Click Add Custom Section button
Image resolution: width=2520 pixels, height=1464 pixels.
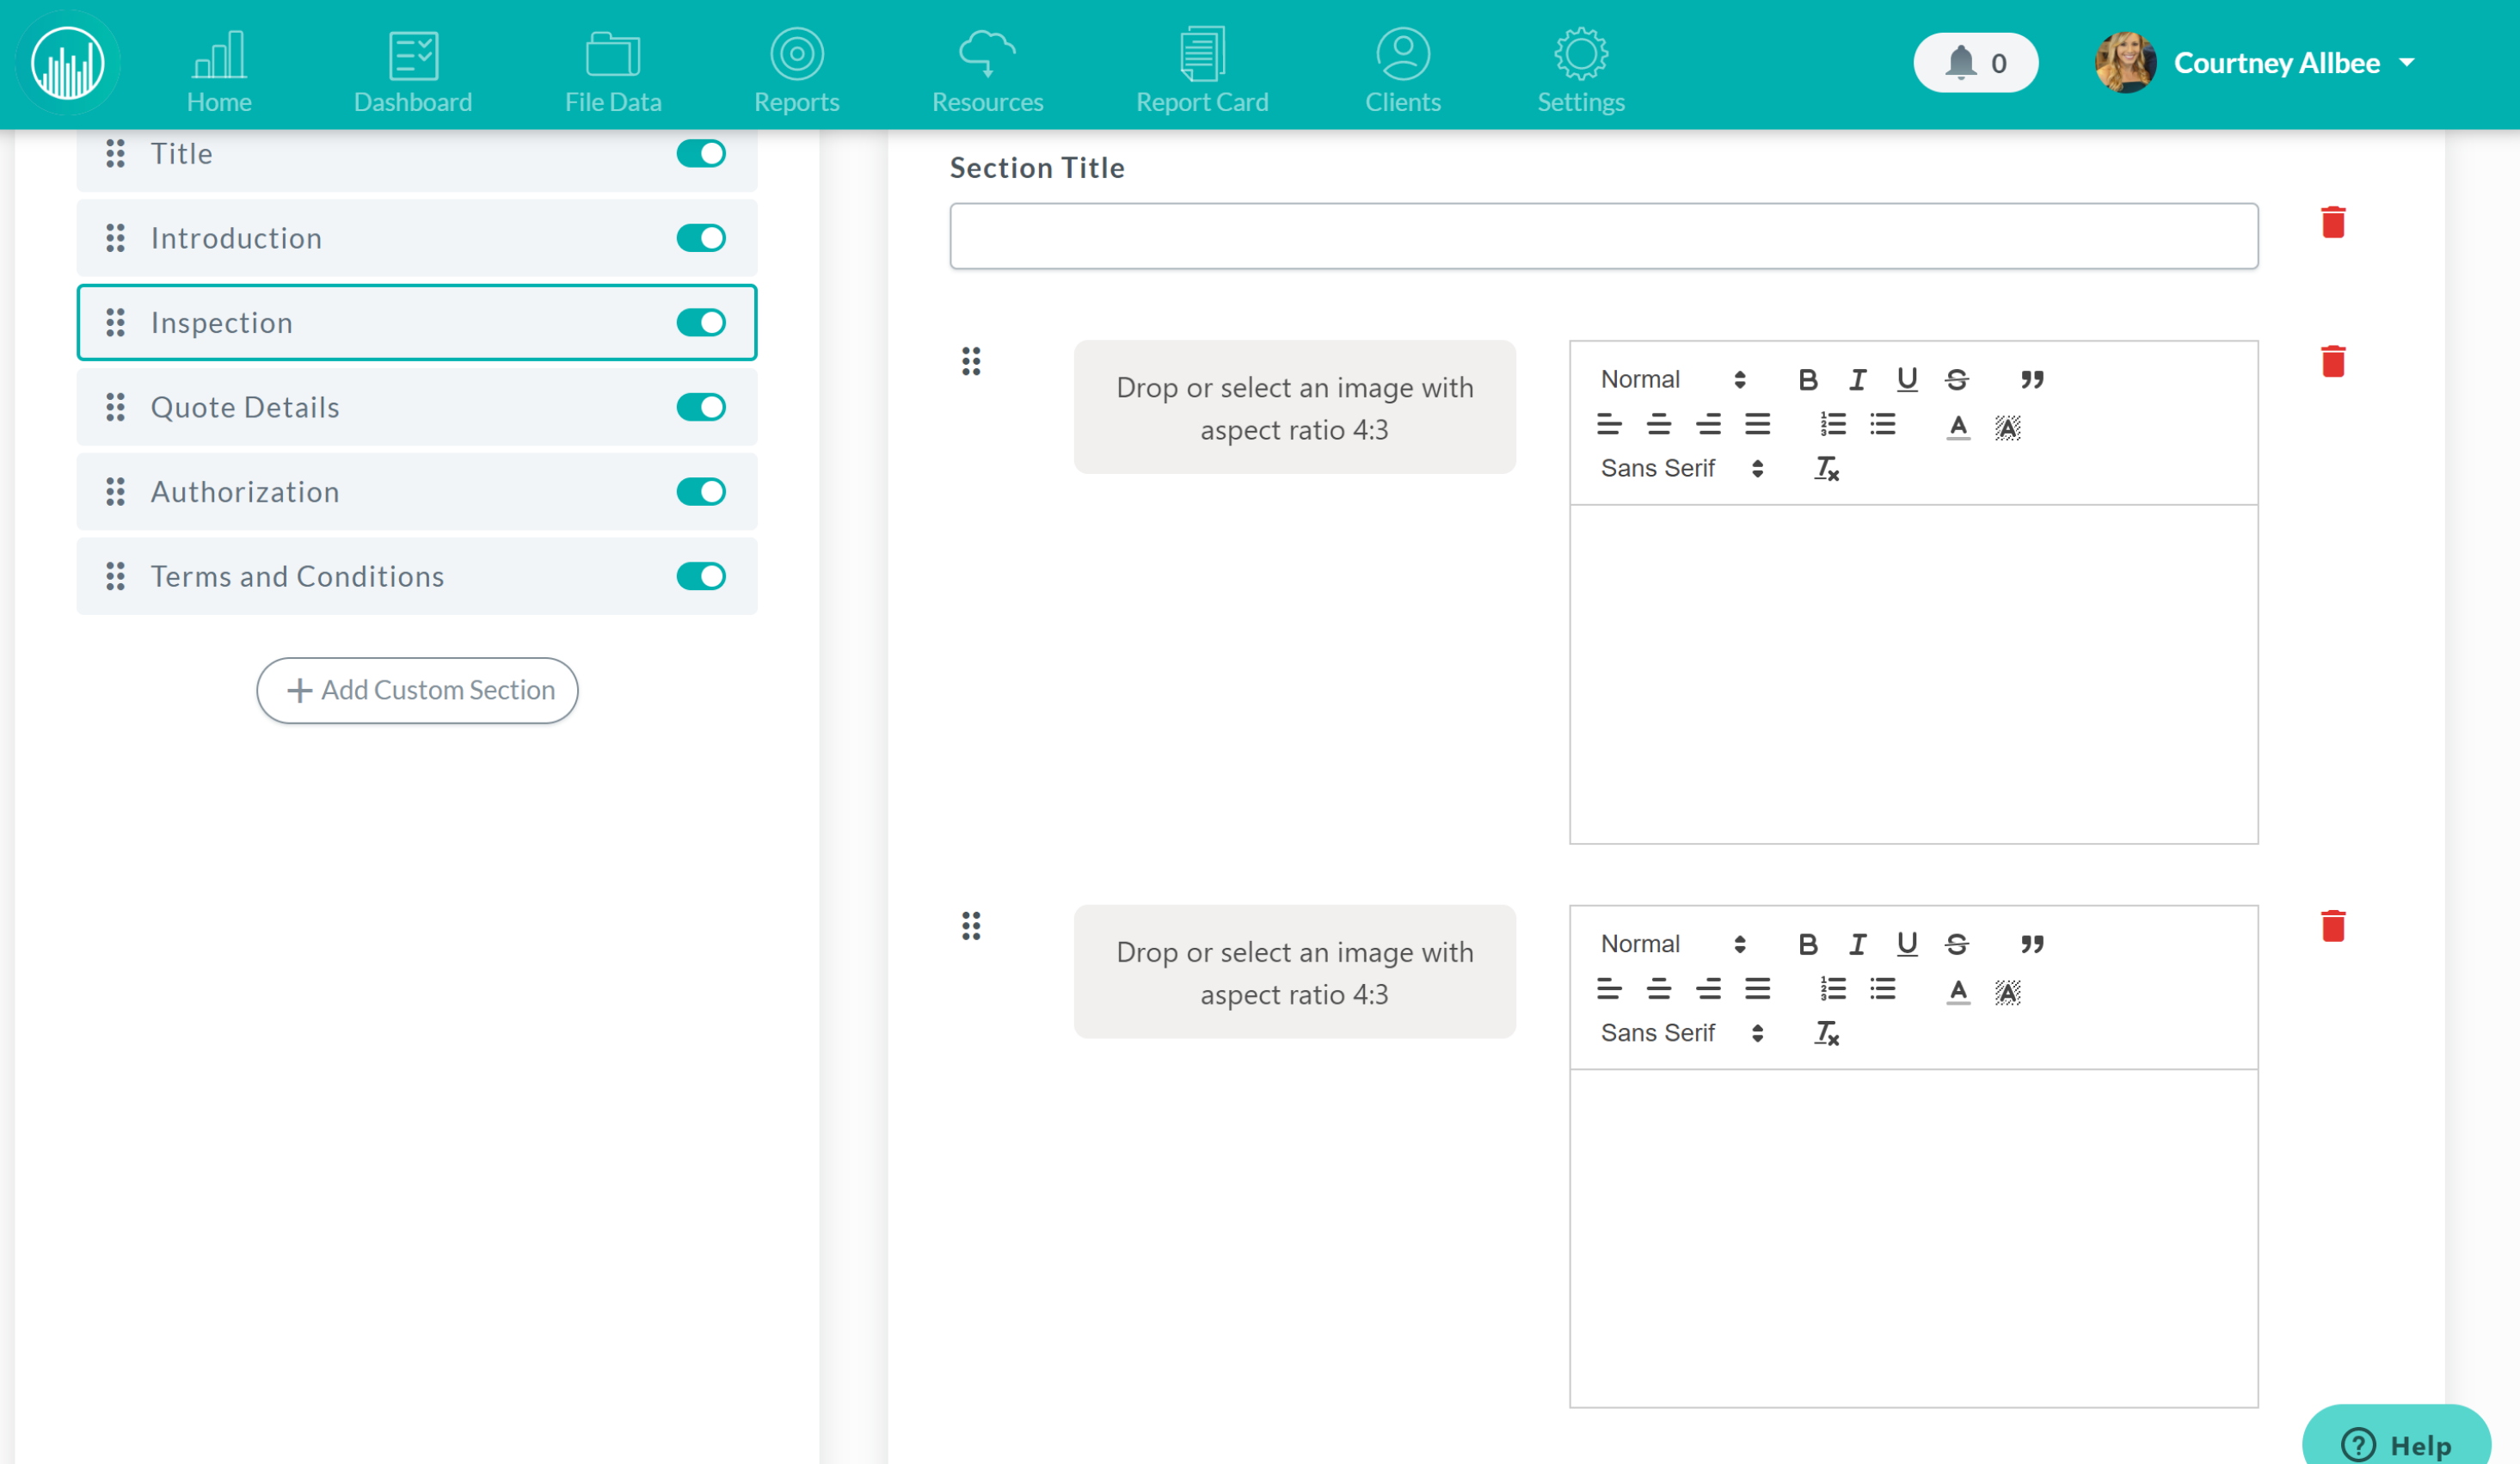417,690
